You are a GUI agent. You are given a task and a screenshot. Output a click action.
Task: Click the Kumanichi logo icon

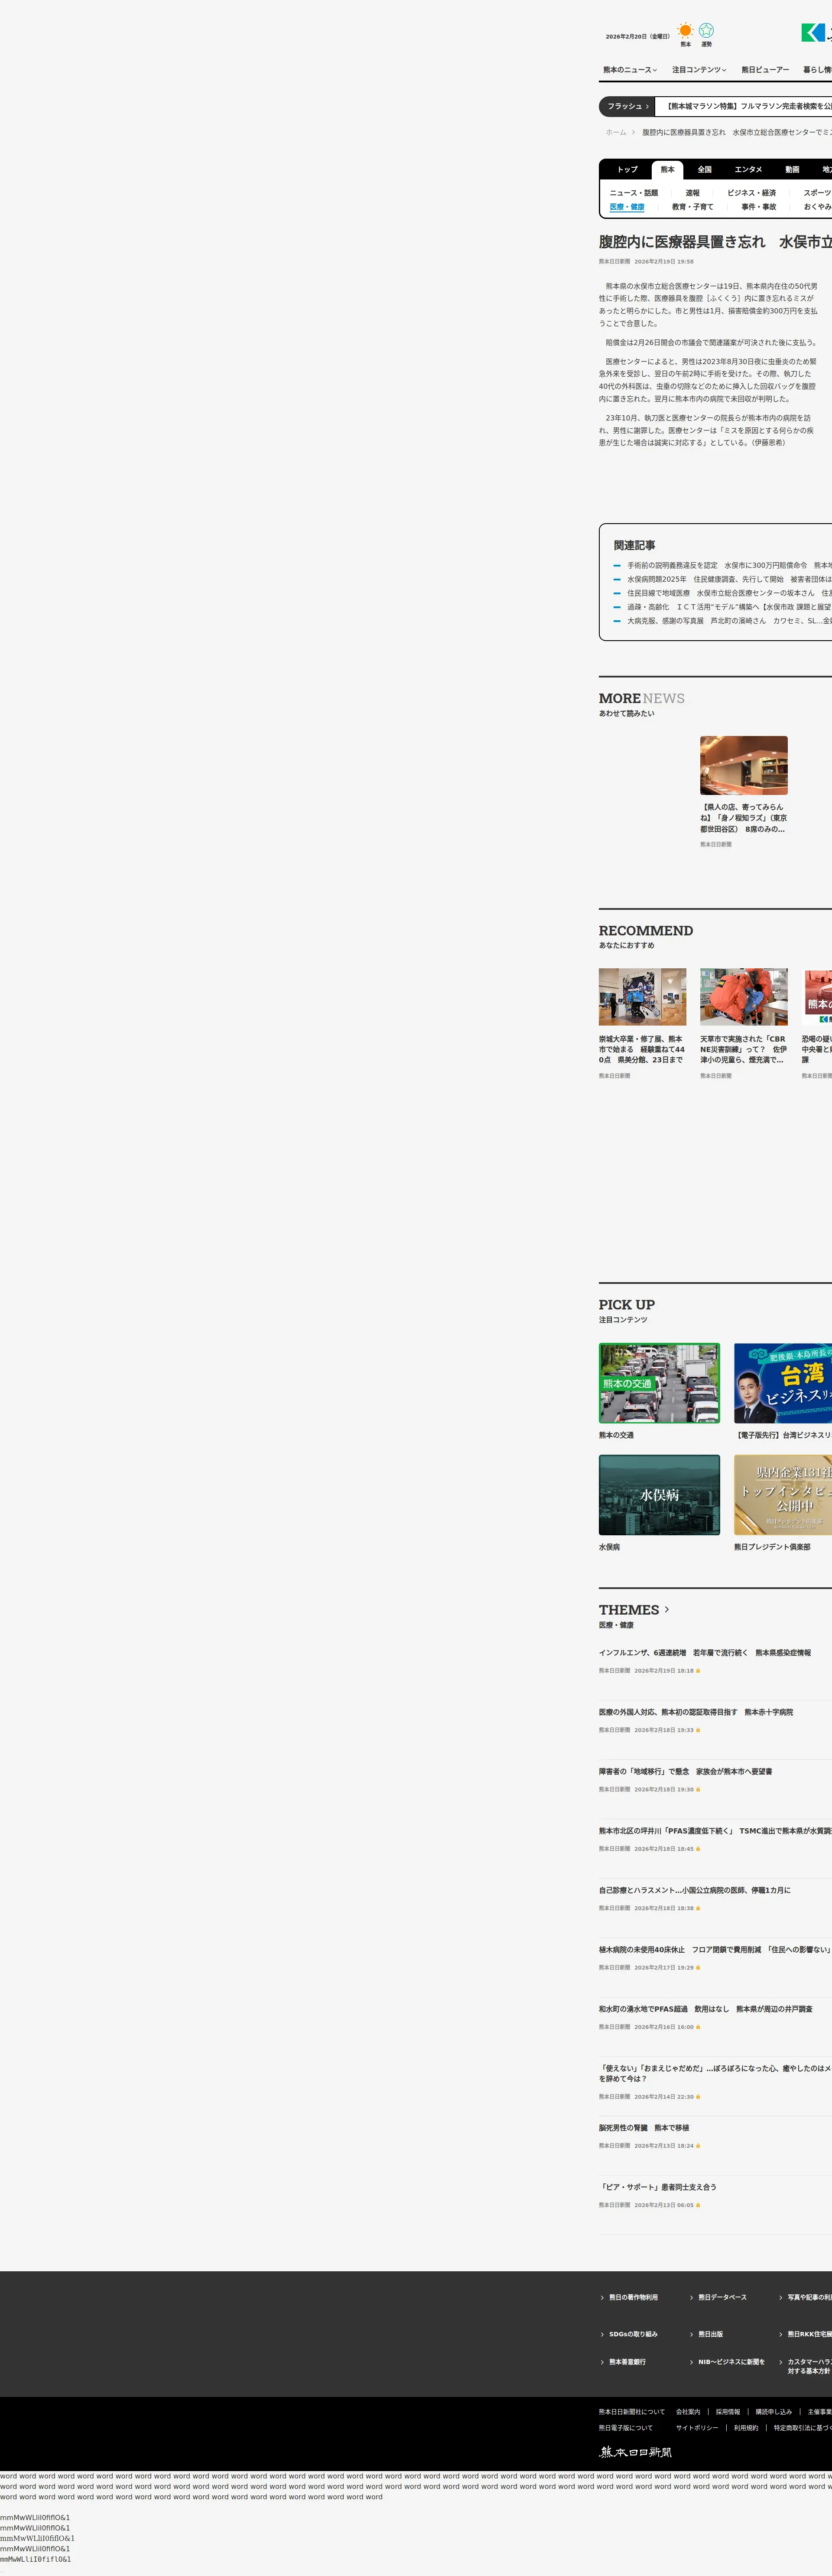coord(813,33)
